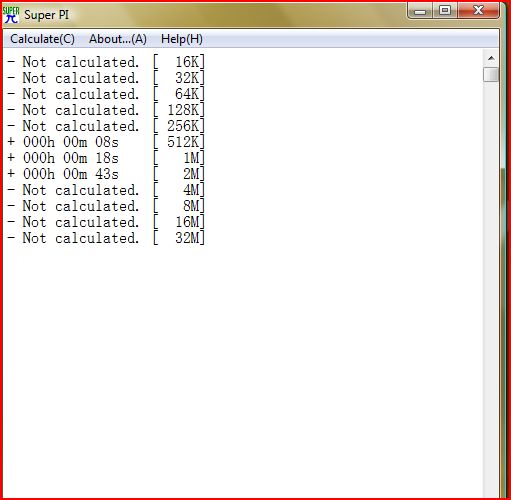Maximize the Super PI window
The image size is (511, 500).
click(445, 11)
